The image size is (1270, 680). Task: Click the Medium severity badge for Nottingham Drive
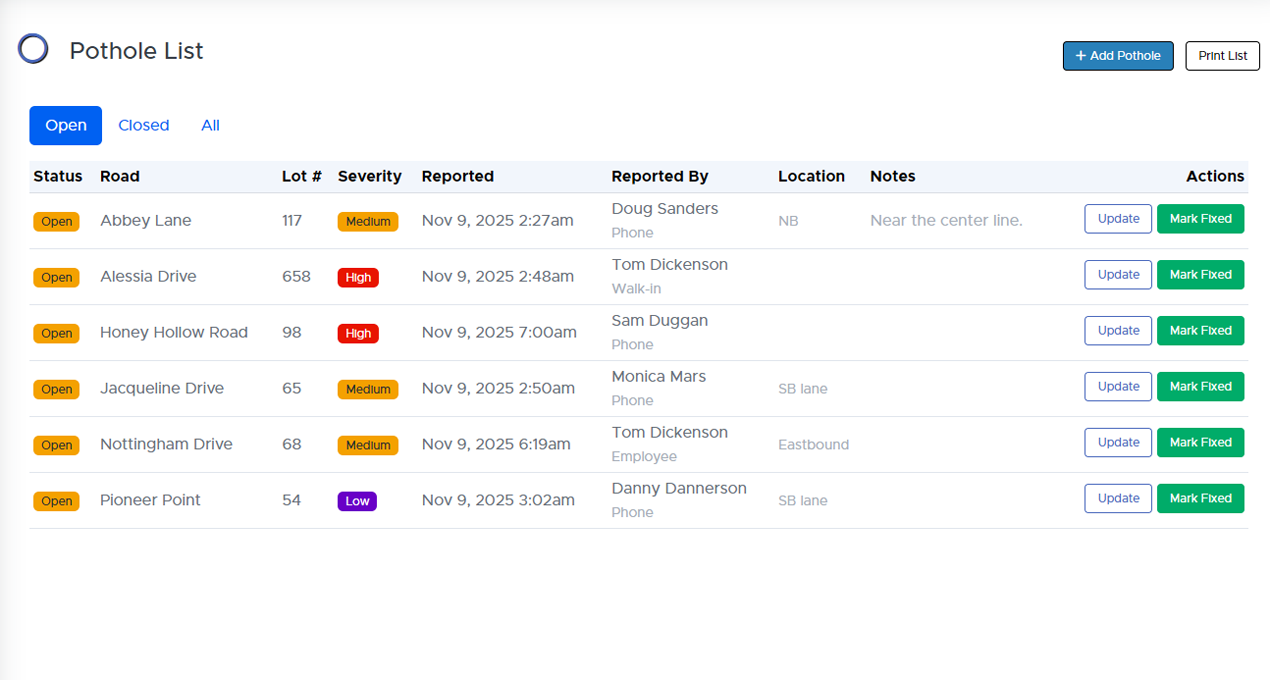pos(368,446)
